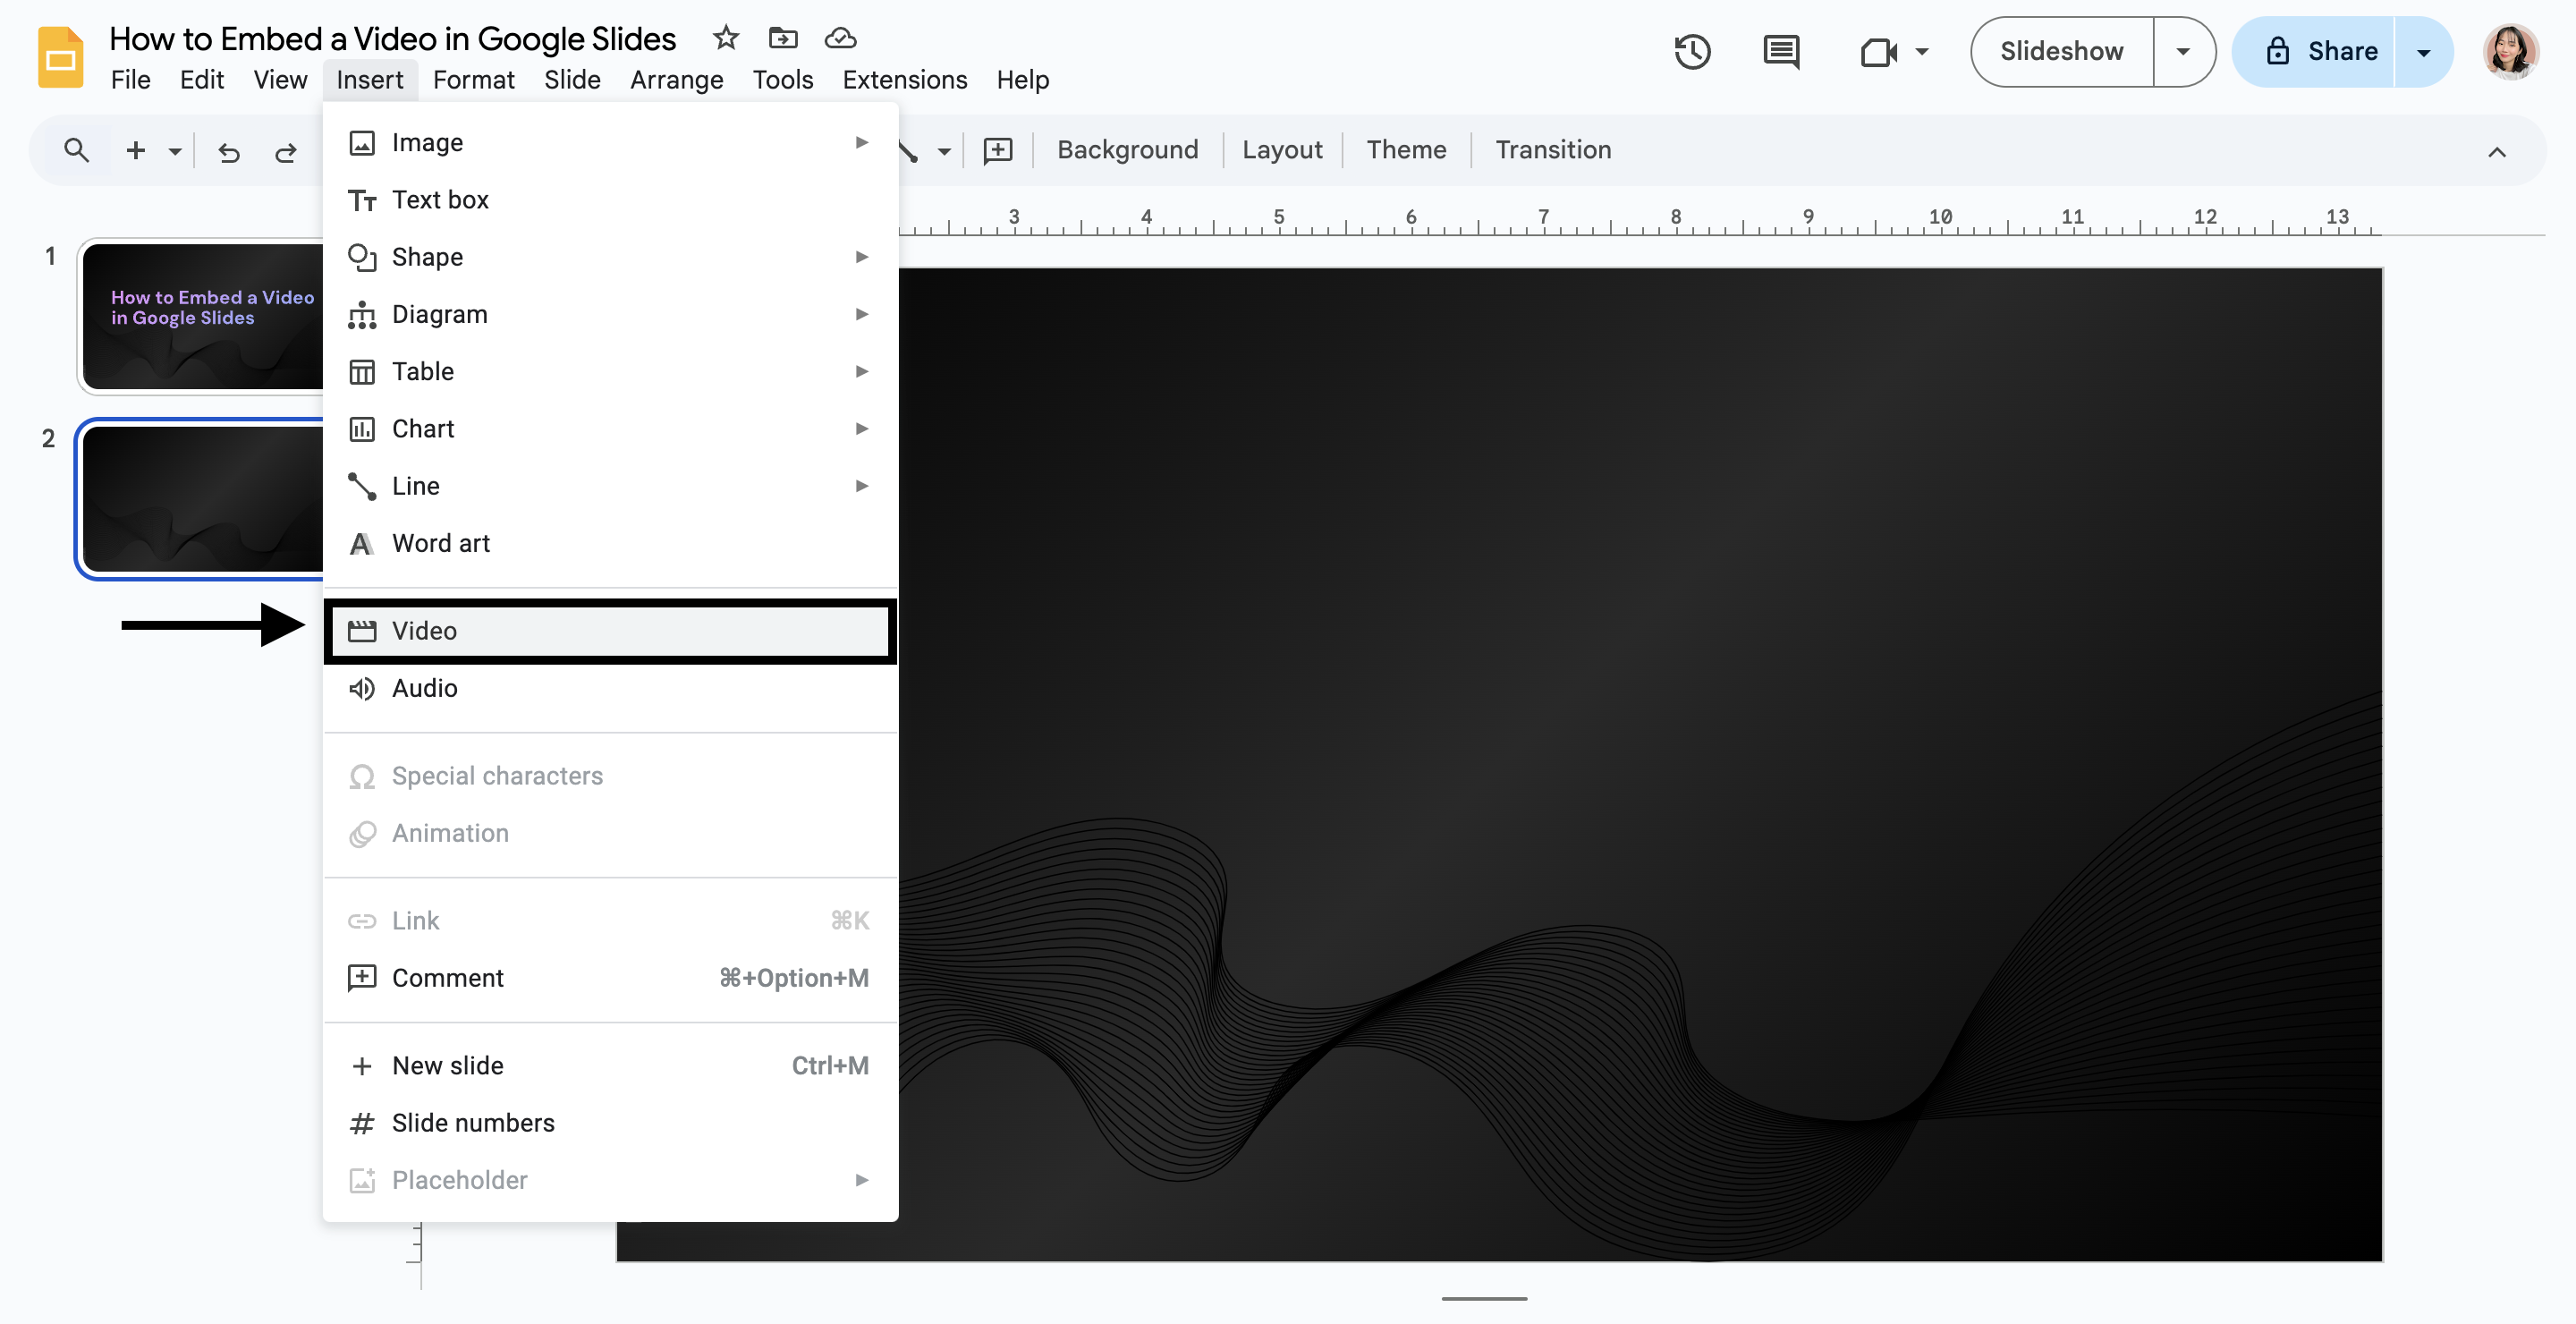Open the comments history icon
Screen dimensions: 2576x1324
tap(1781, 52)
